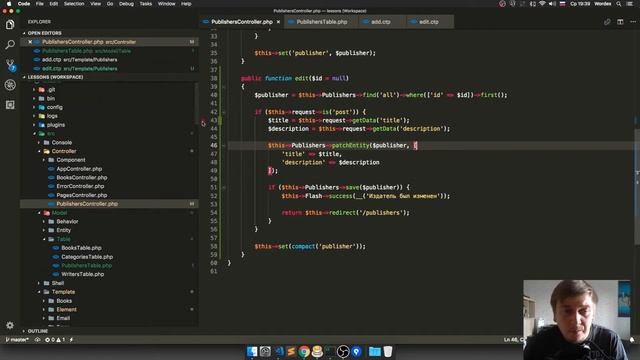Select add.ctp in Open Editors list
The image size is (640, 360).
click(109, 60)
